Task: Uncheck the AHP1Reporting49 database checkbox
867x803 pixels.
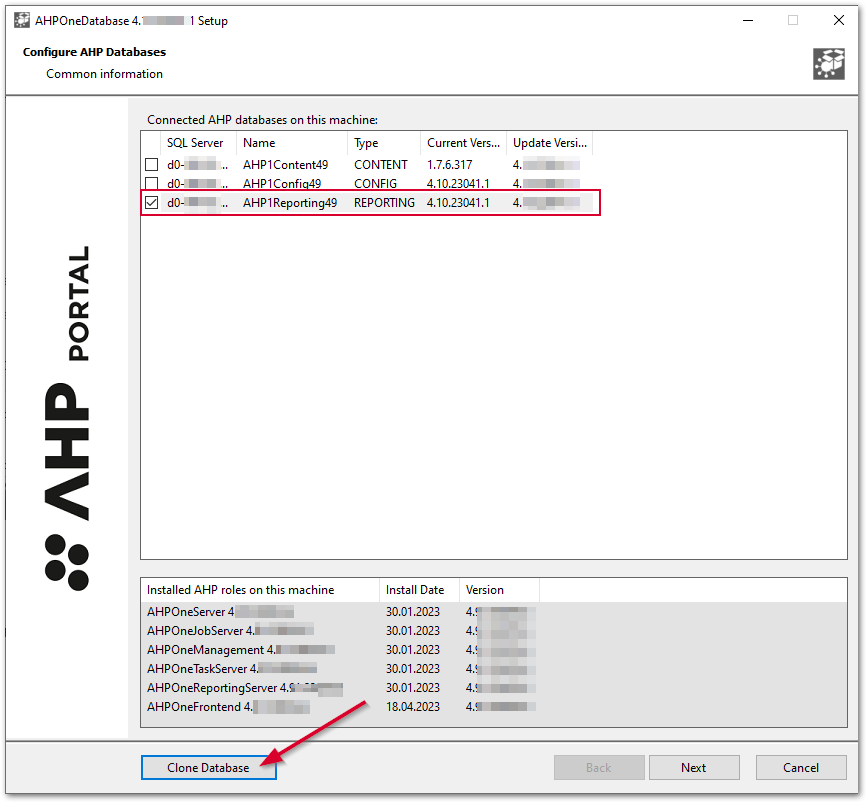Action: pos(152,202)
